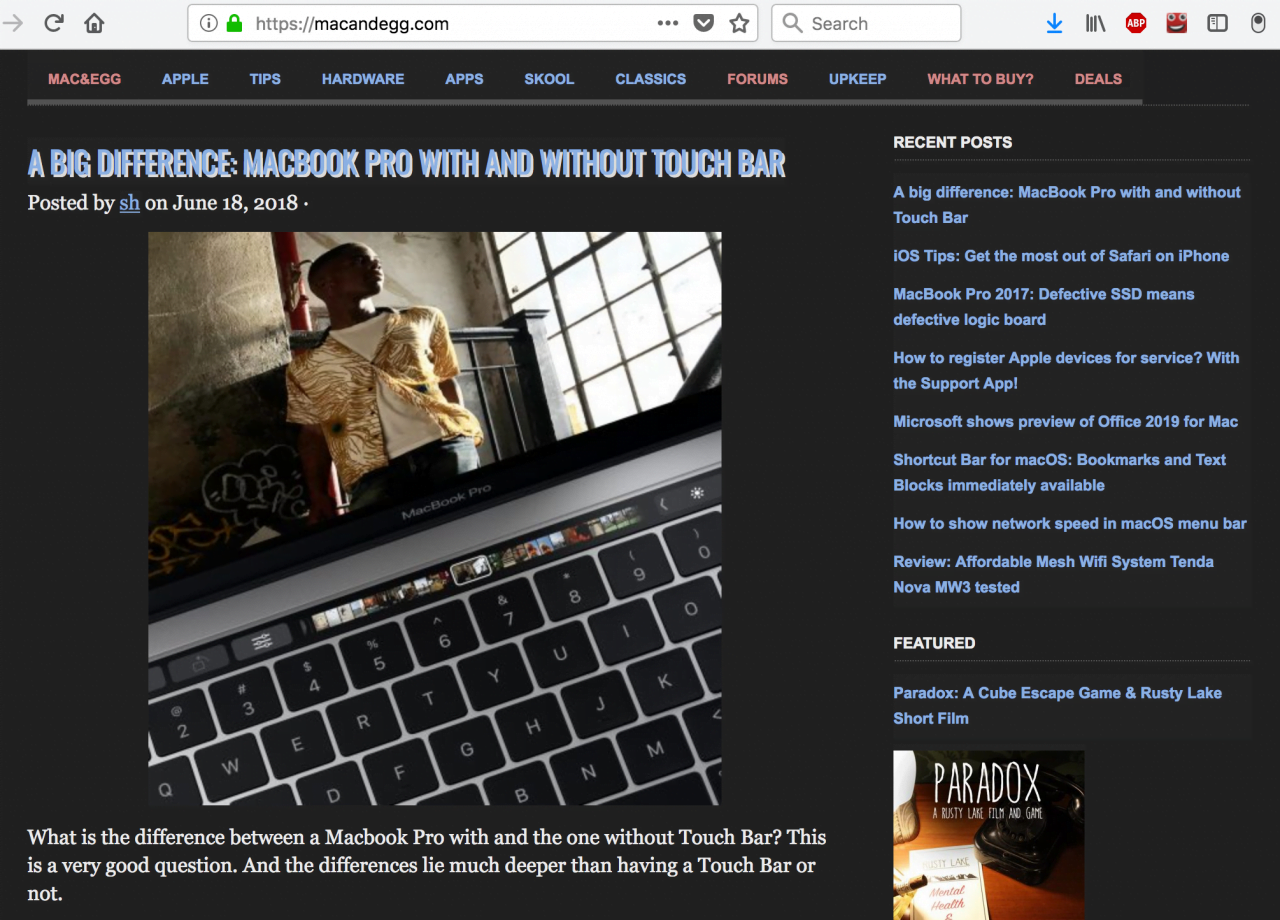1280x920 pixels.
Task: Open the downloads arrow panel
Action: (x=1054, y=23)
